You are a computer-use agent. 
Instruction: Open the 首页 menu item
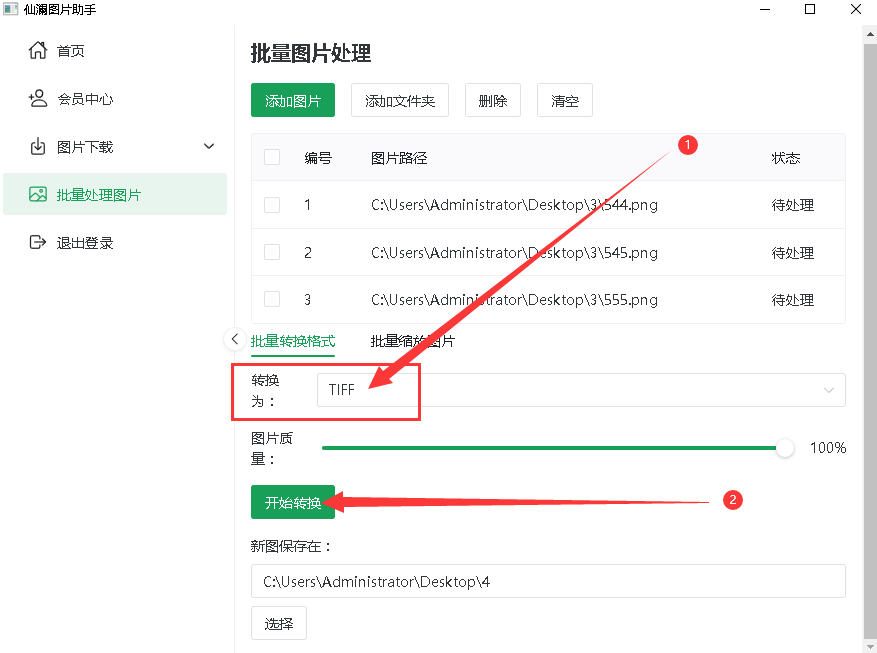pos(115,50)
